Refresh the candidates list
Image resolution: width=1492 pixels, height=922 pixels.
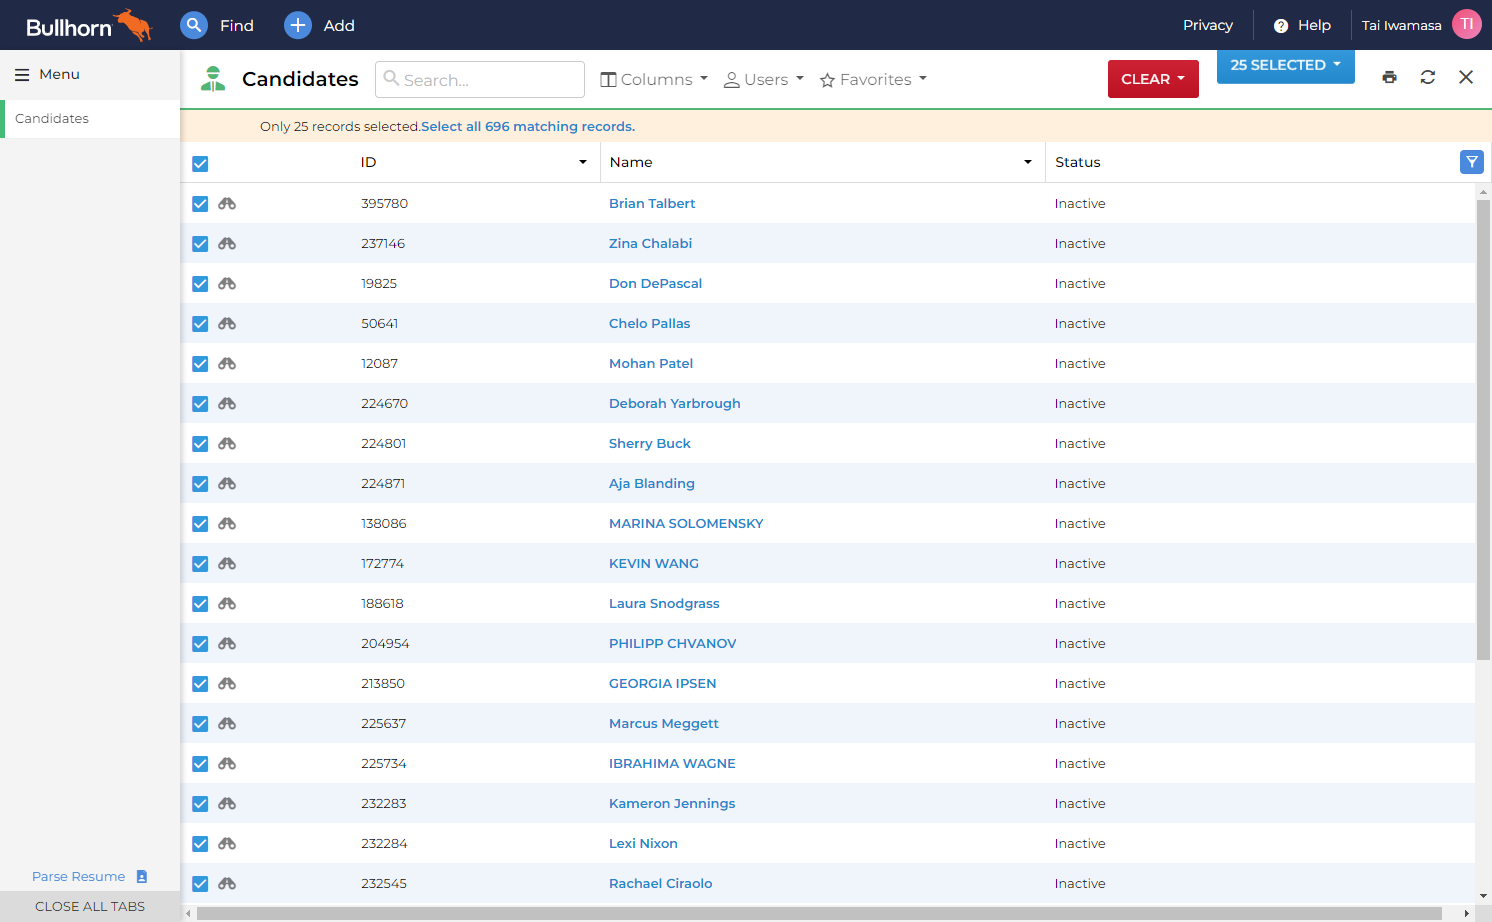(x=1428, y=77)
